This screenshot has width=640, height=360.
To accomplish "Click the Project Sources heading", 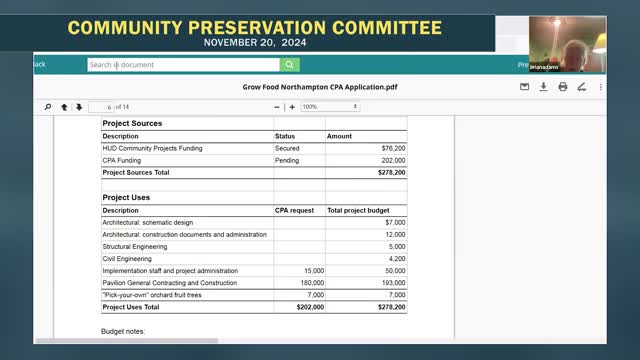I will point(132,123).
